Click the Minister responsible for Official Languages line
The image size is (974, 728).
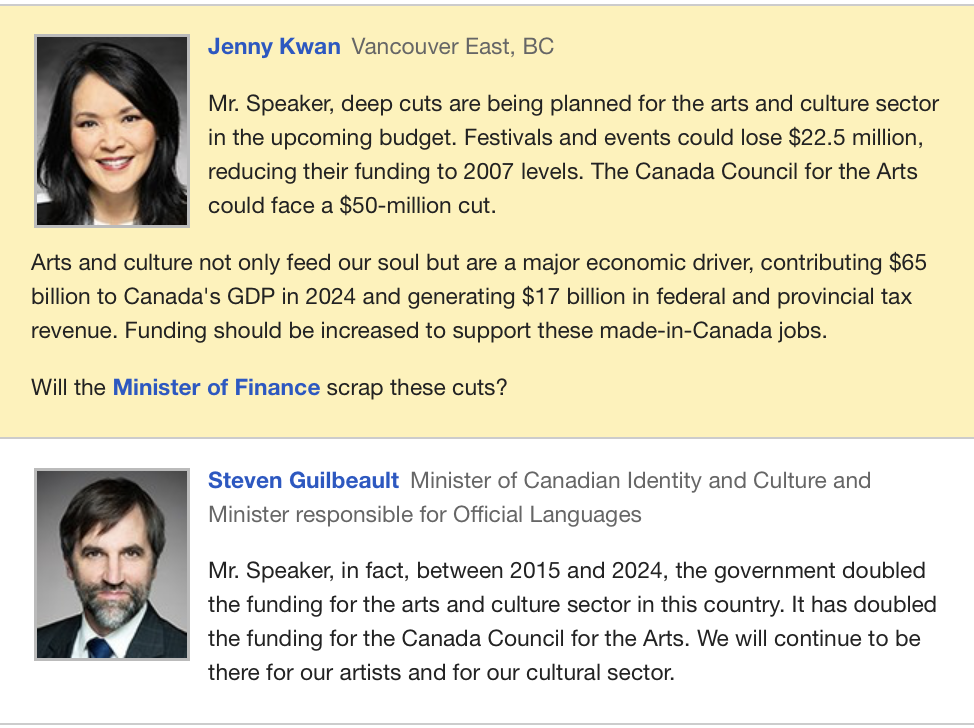pos(425,515)
